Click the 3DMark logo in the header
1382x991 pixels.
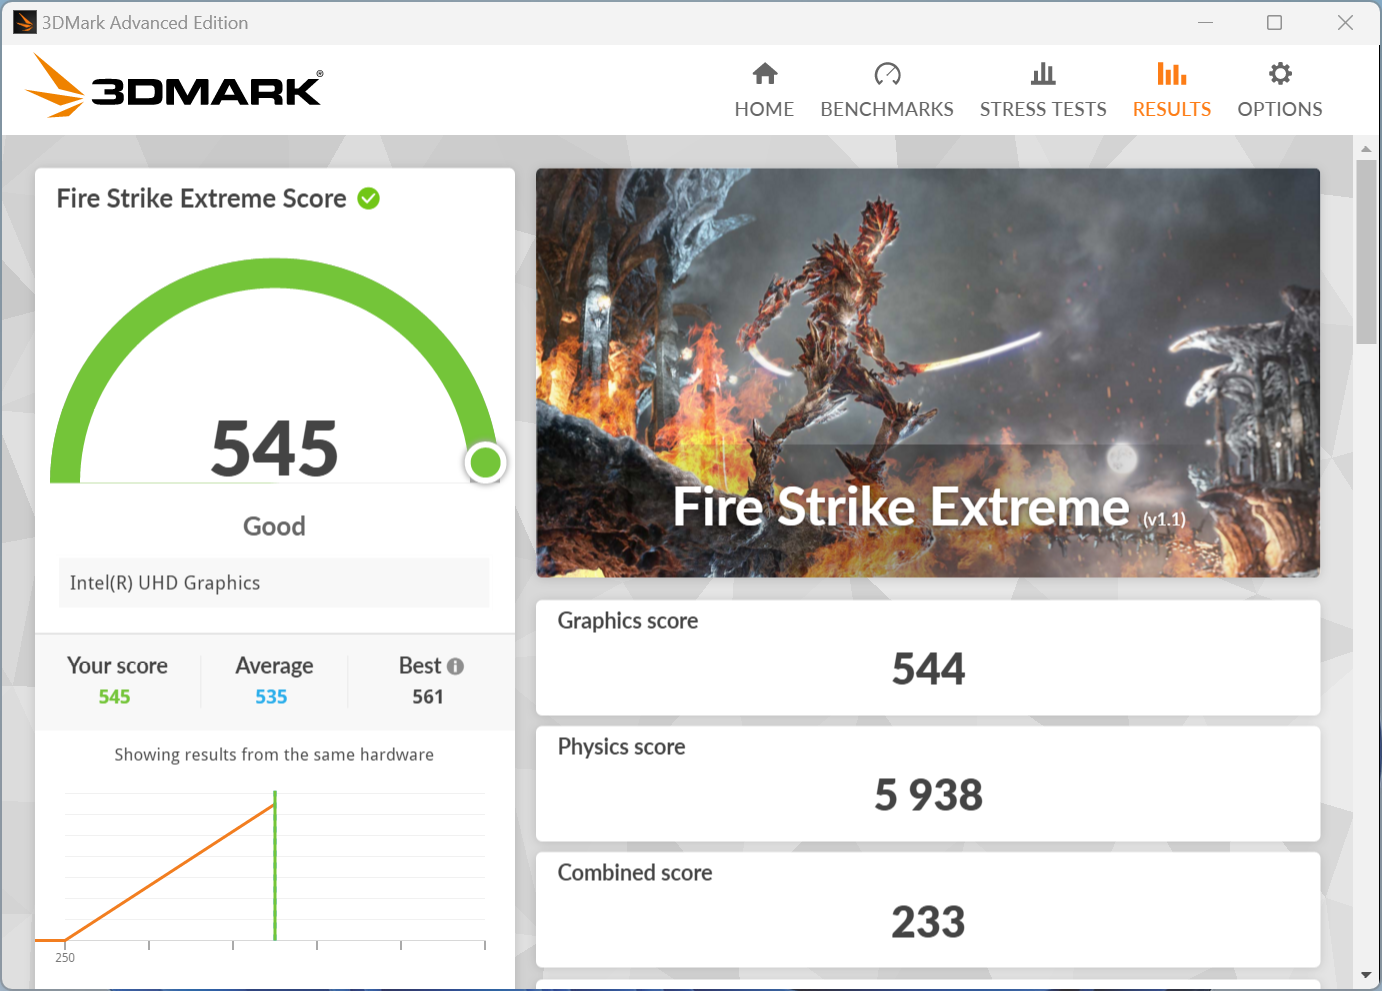tap(174, 86)
